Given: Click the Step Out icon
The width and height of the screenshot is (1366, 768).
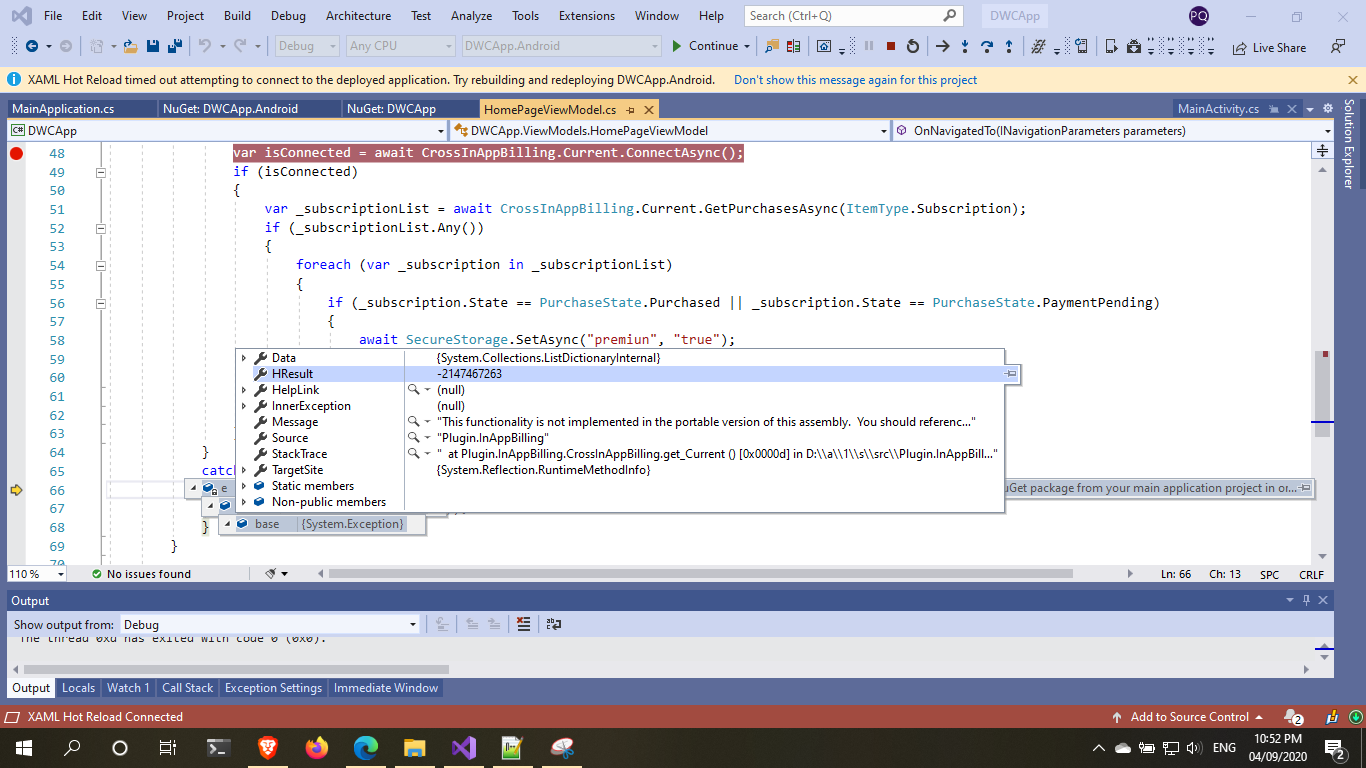Looking at the screenshot, I should [1009, 46].
